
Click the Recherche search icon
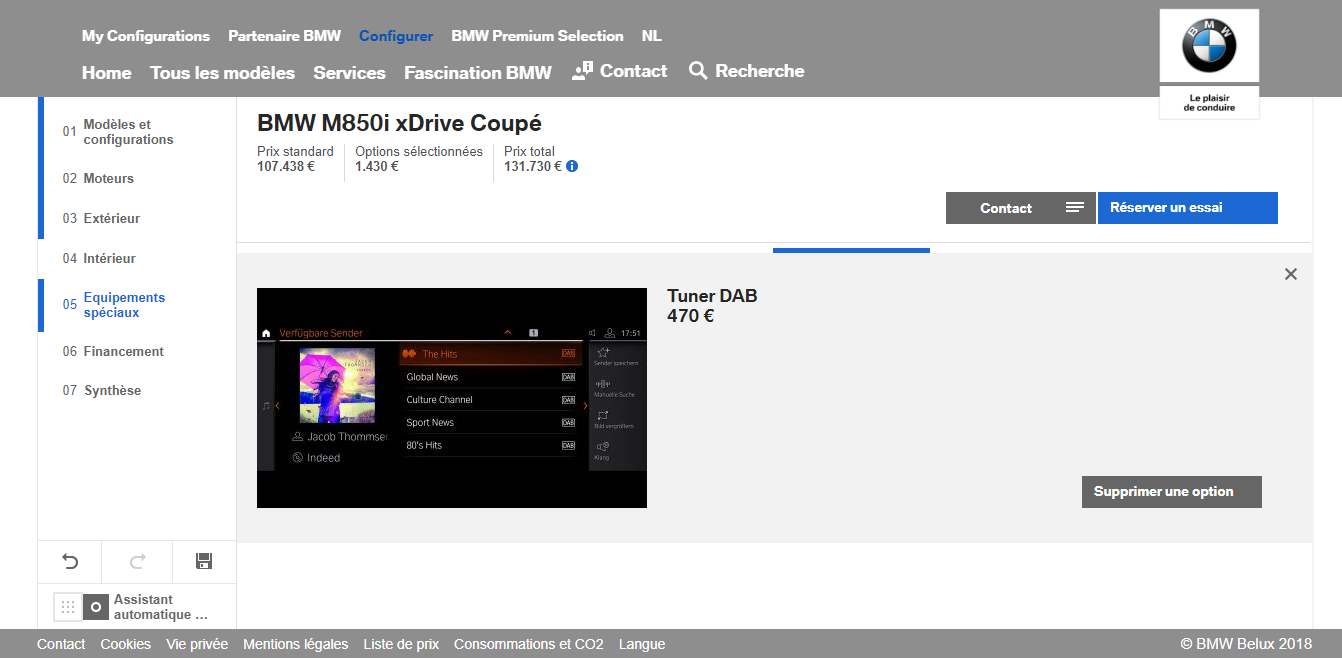tap(698, 71)
